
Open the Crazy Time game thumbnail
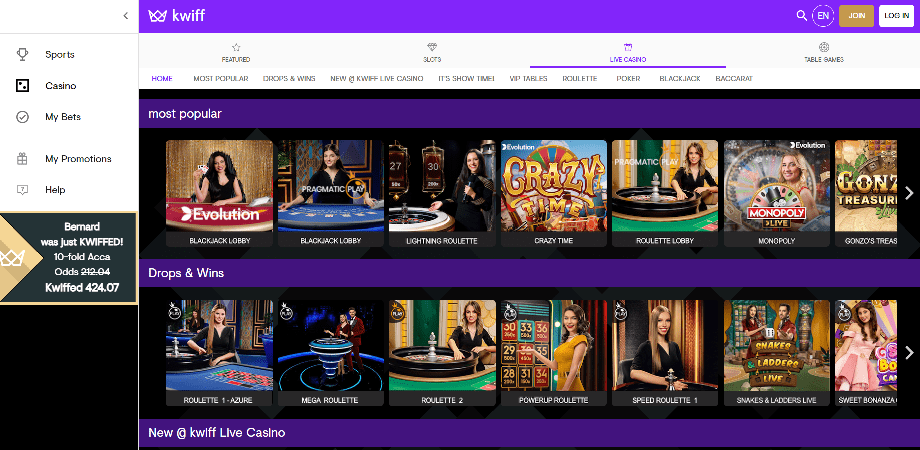click(553, 186)
